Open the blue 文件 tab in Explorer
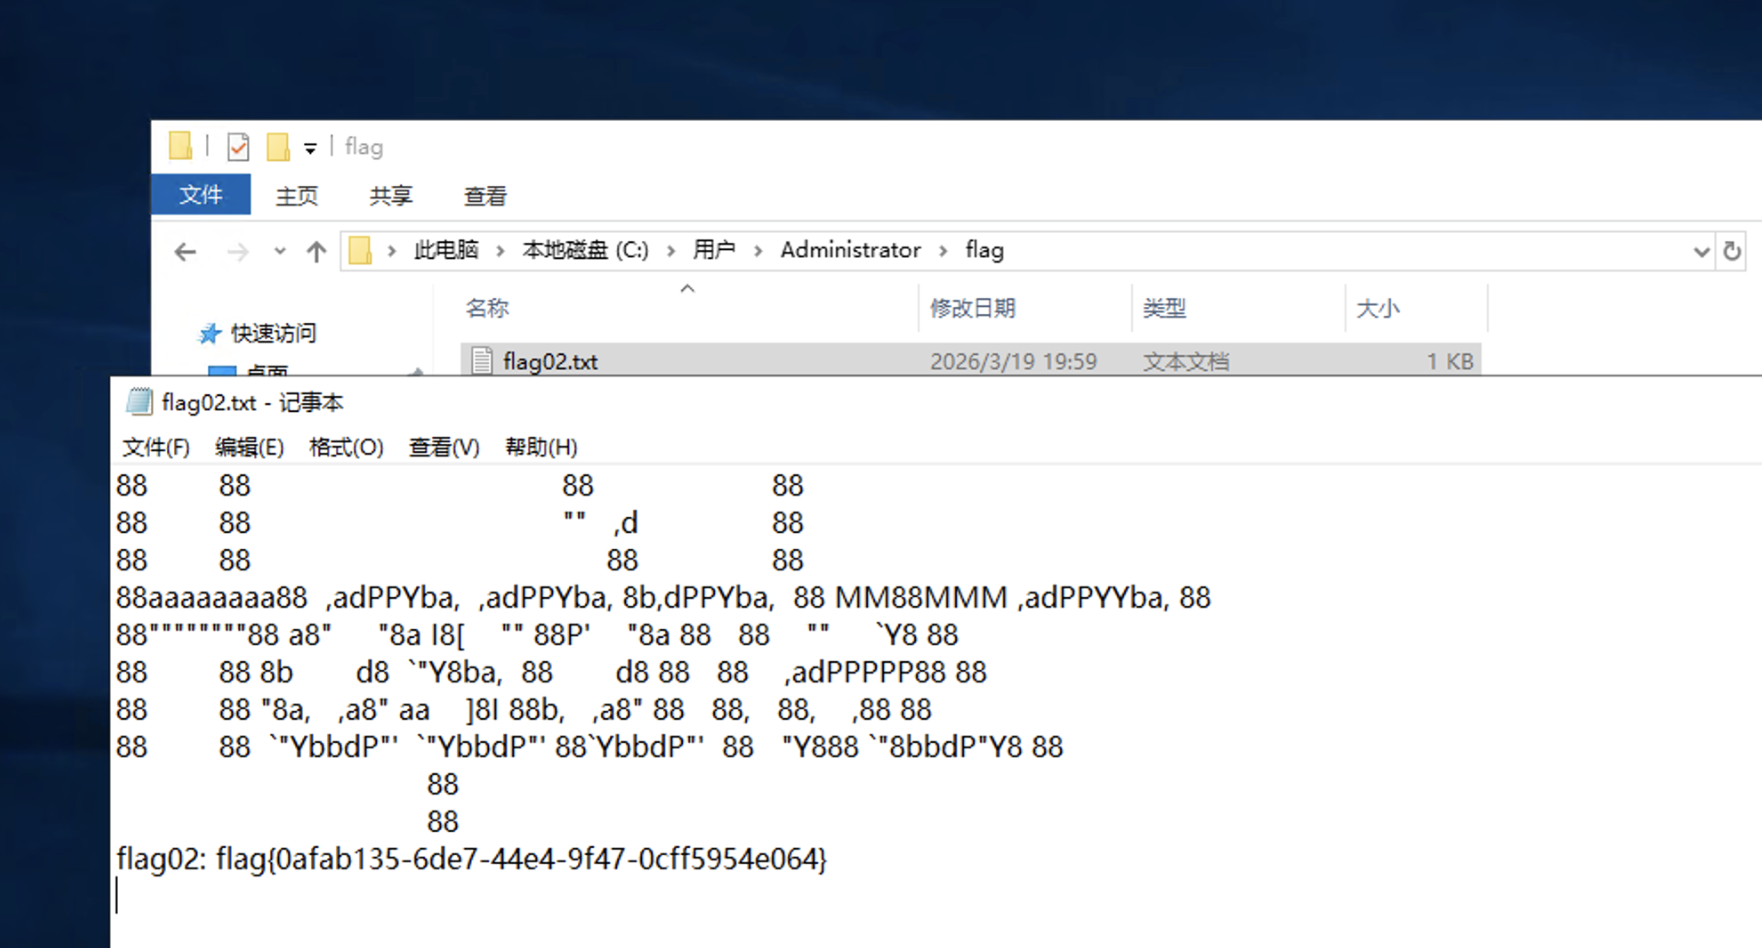This screenshot has width=1762, height=948. 201,195
